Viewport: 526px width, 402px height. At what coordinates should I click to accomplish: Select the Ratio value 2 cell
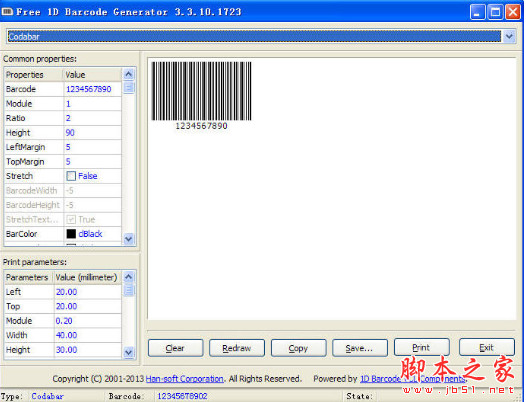tap(92, 118)
